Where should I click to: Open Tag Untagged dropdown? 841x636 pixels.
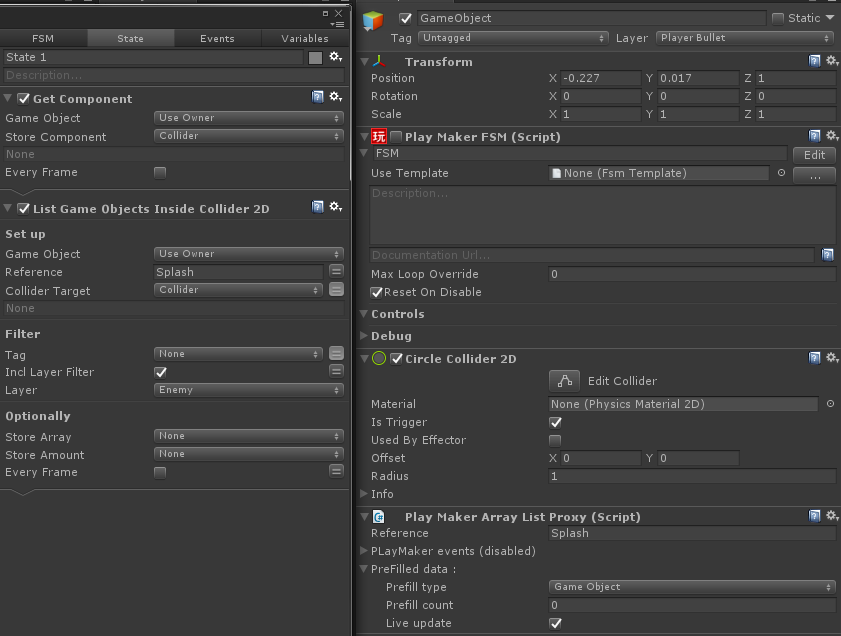click(x=513, y=38)
